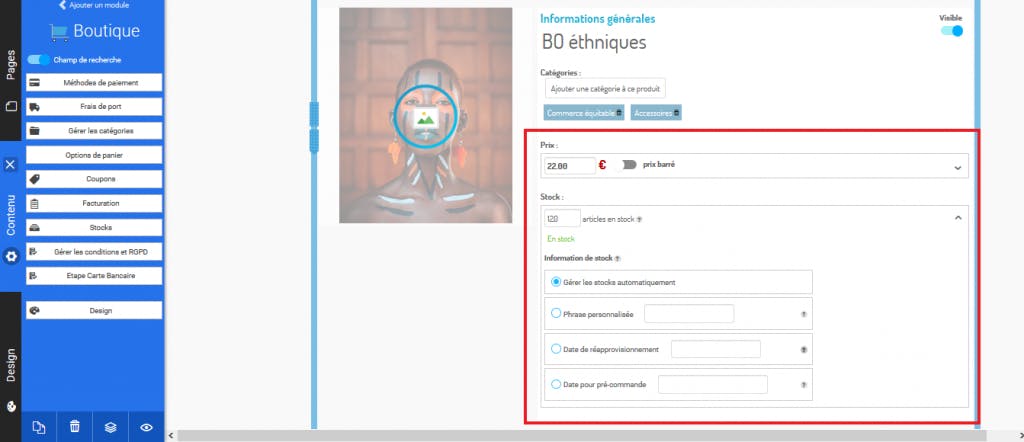Image resolution: width=1024 pixels, height=442 pixels.
Task: Click help icon in Phrase personnalisée row
Action: (804, 314)
